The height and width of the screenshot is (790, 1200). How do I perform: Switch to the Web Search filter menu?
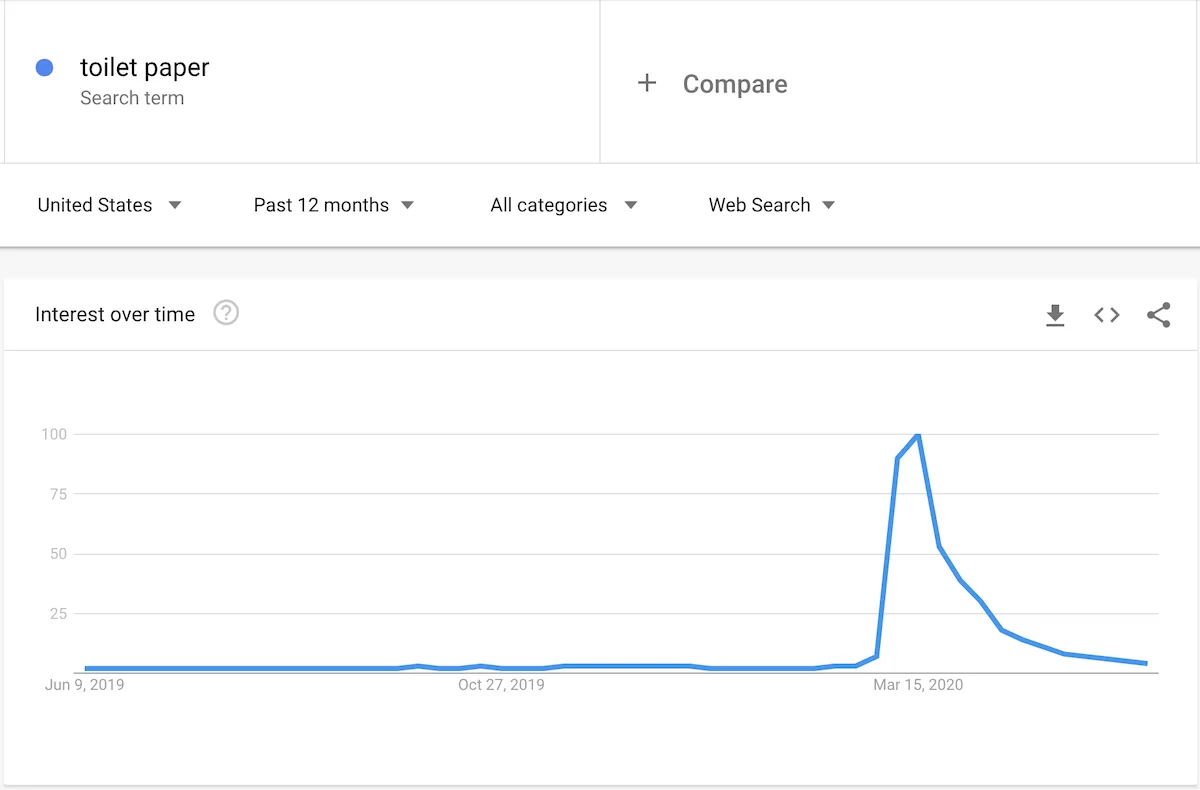point(760,205)
